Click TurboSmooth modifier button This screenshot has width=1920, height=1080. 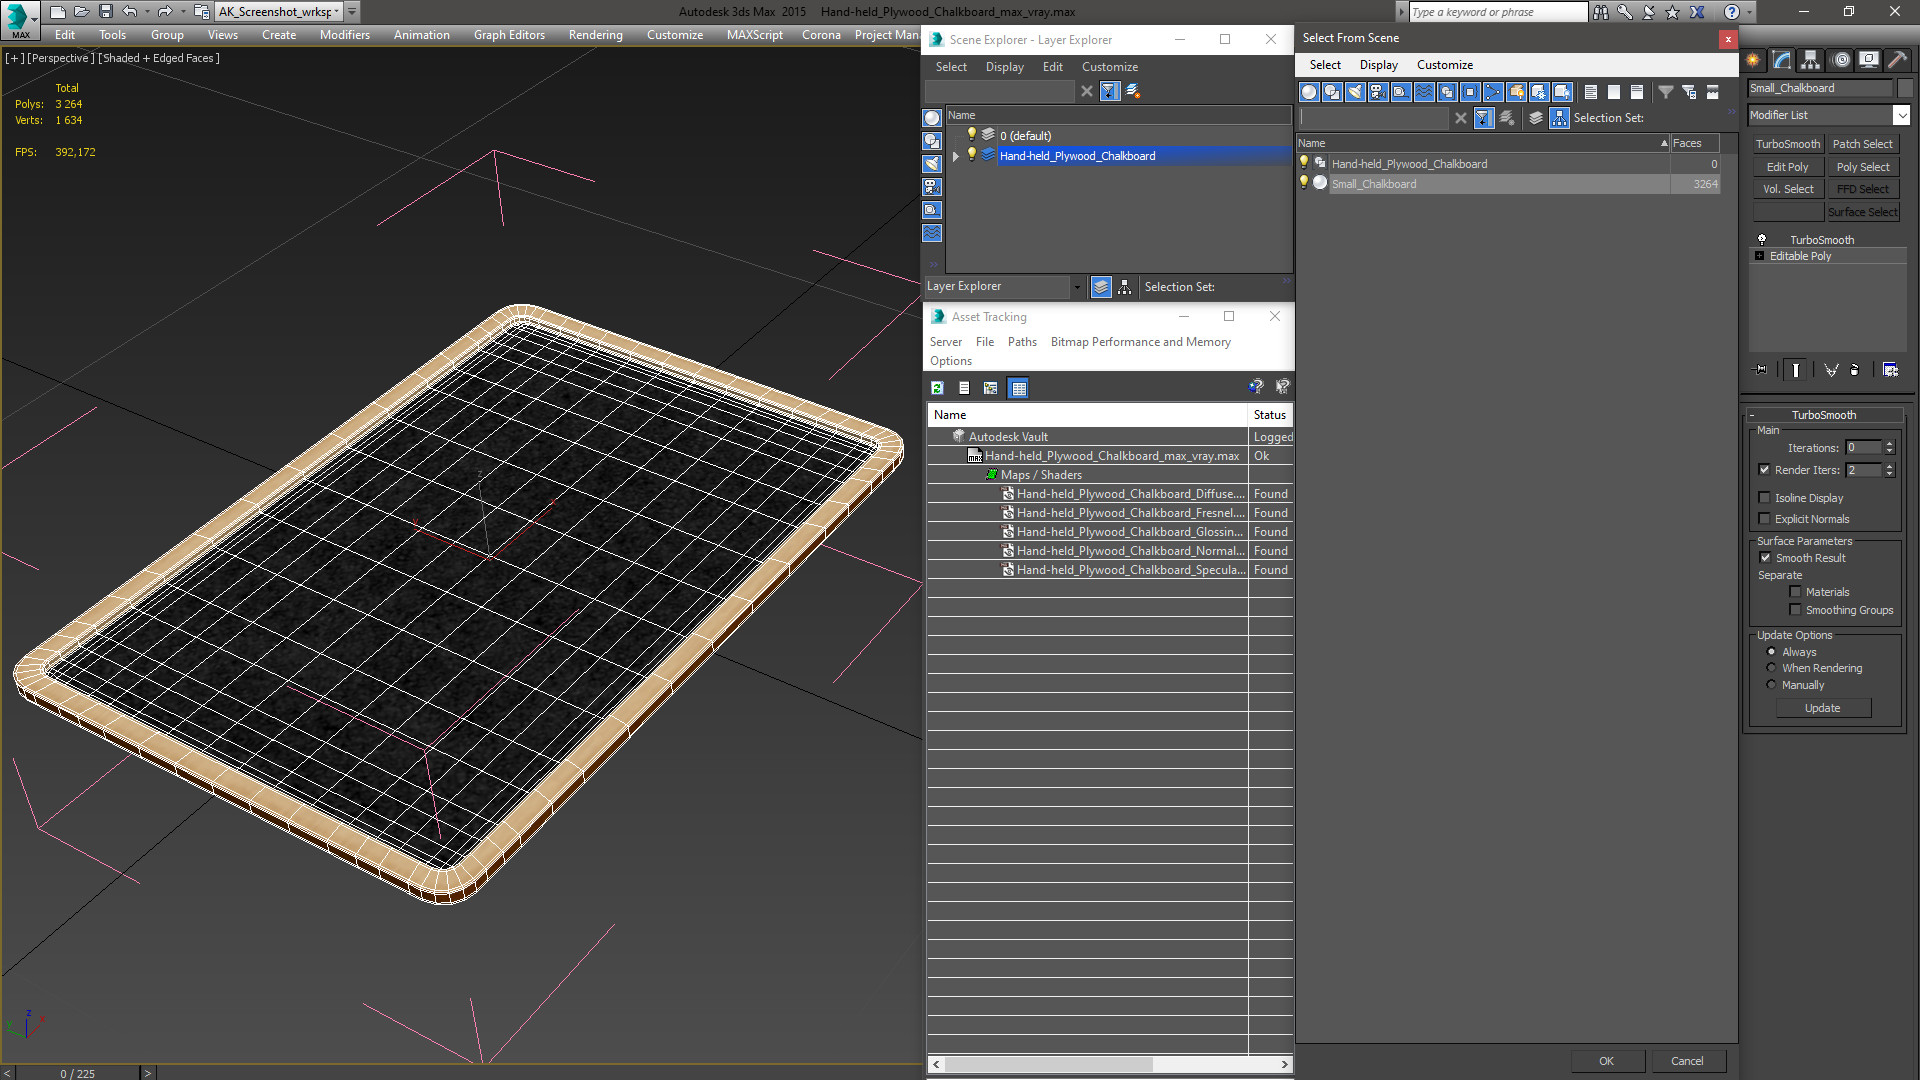click(x=1787, y=144)
